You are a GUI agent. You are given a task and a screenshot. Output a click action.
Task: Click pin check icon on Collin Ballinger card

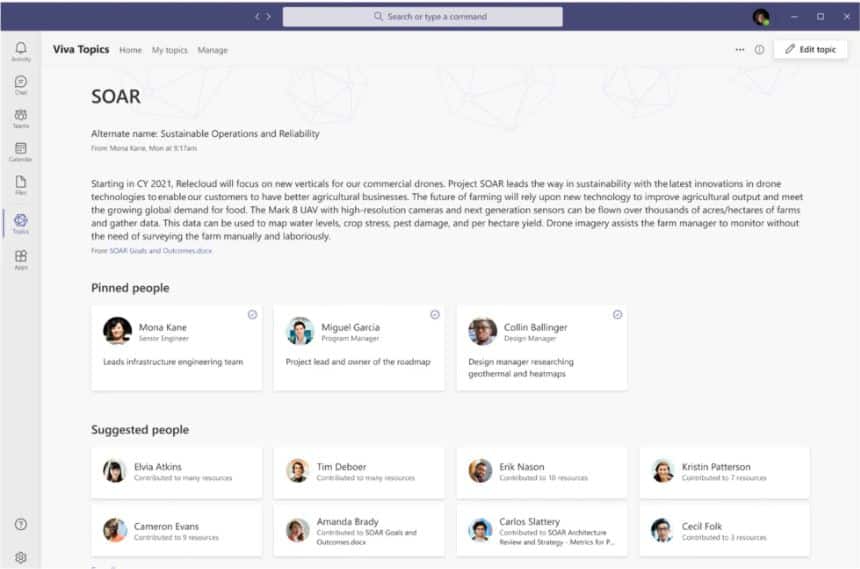[x=618, y=314]
